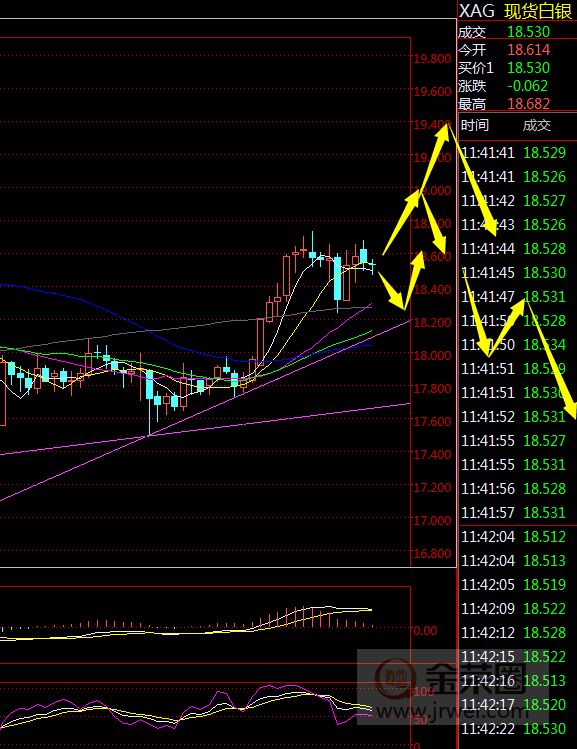
Task: Click the 19.600 price axis label
Action: pos(432,92)
